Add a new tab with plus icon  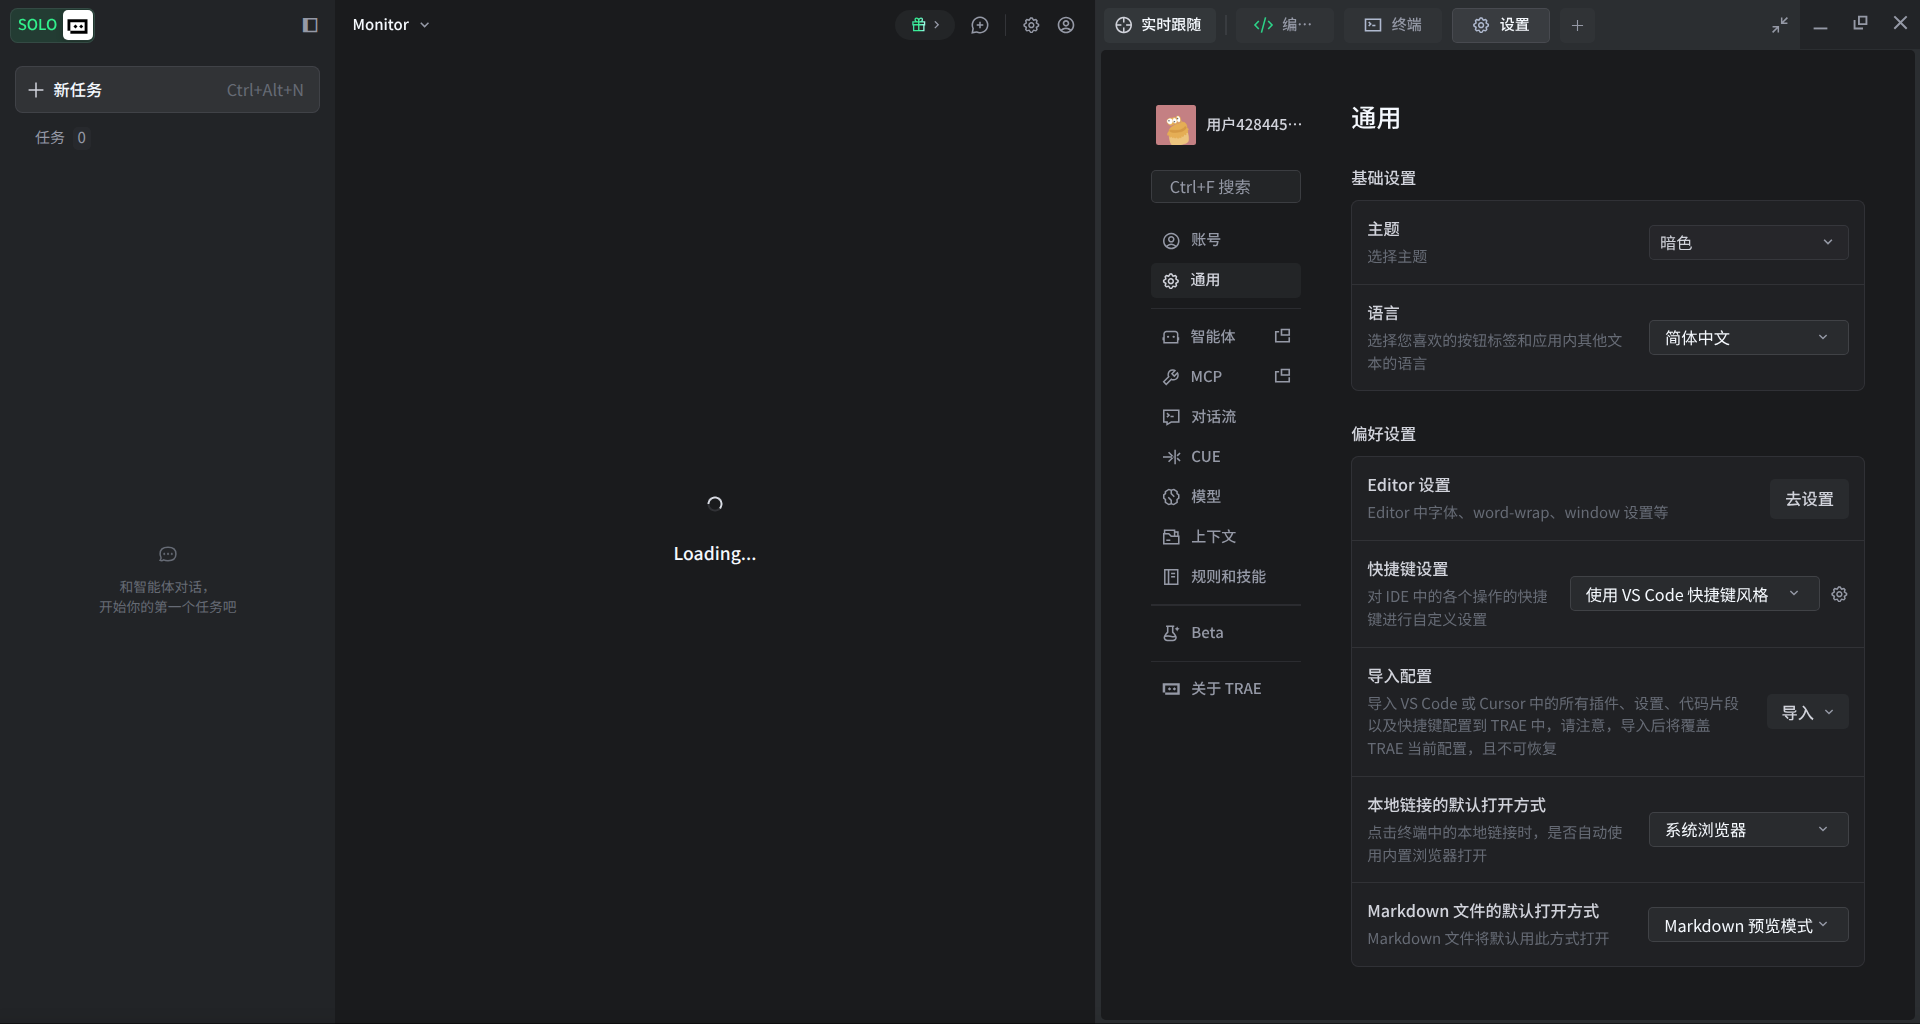click(x=1577, y=25)
